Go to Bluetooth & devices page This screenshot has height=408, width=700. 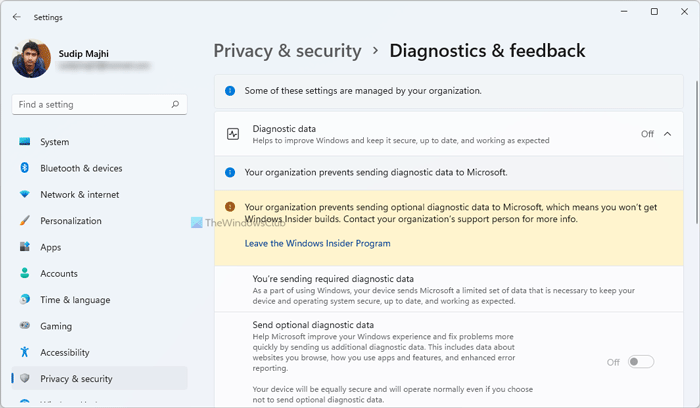pos(99,168)
